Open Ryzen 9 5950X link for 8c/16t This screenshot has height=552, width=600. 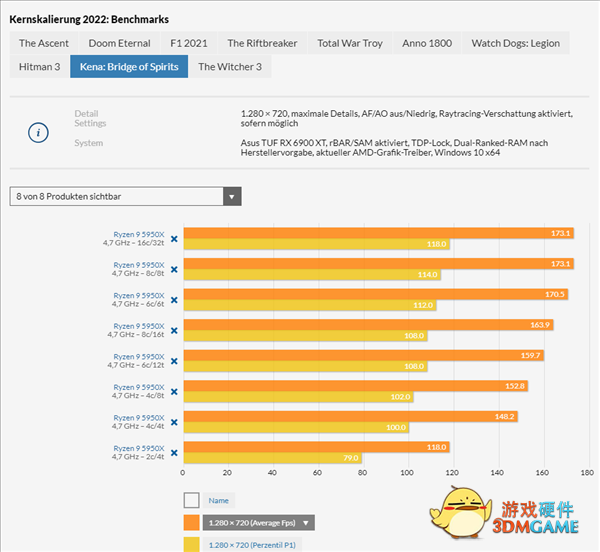click(139, 326)
